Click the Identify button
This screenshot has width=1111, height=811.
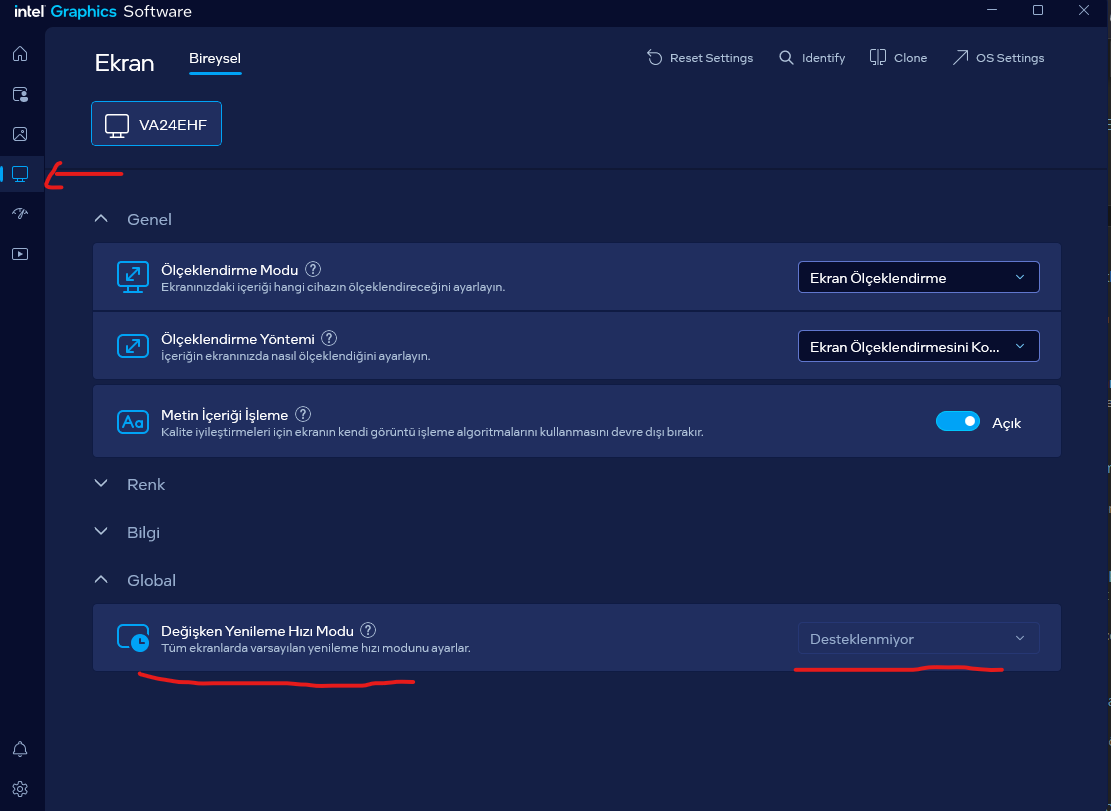coord(812,58)
